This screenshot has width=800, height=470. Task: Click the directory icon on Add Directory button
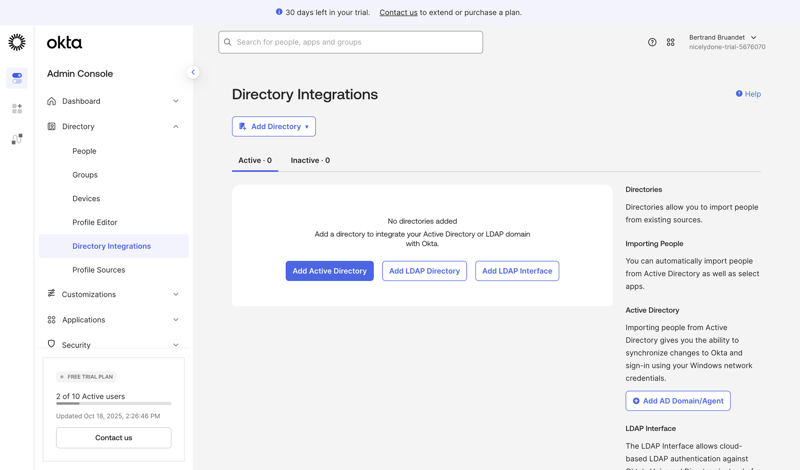[243, 127]
